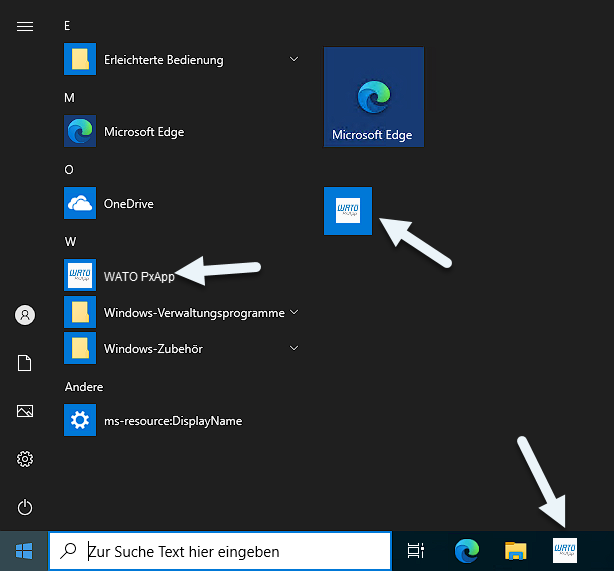Click the taskbar search magnifier icon

(69, 551)
